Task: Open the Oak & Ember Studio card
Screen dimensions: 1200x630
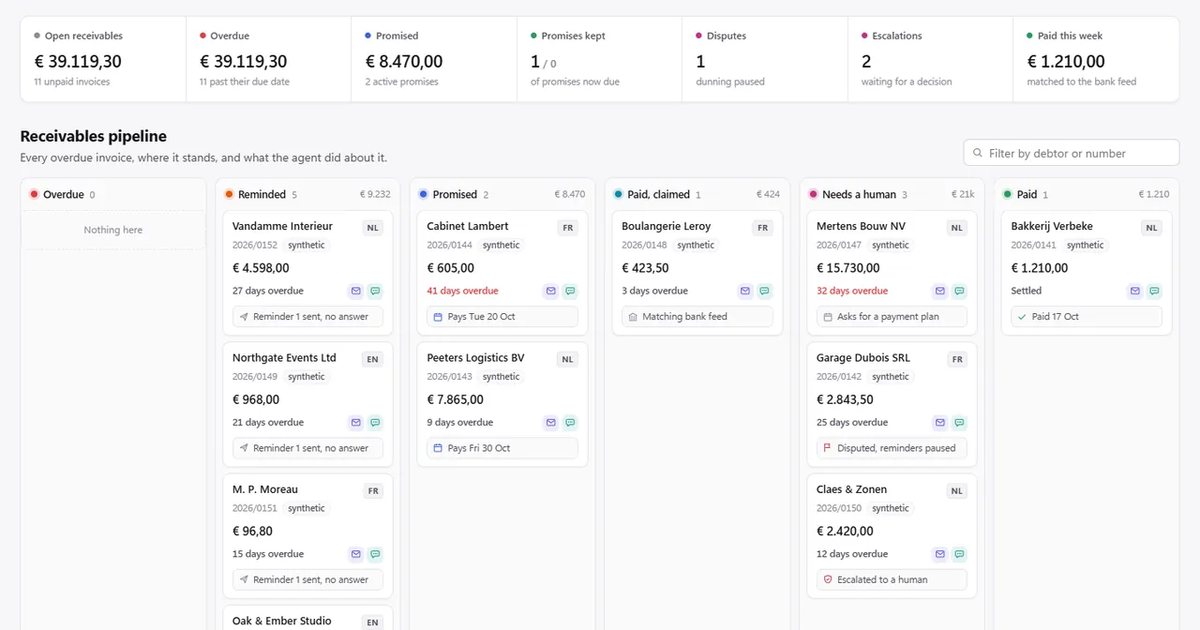Action: pyautogui.click(x=307, y=618)
